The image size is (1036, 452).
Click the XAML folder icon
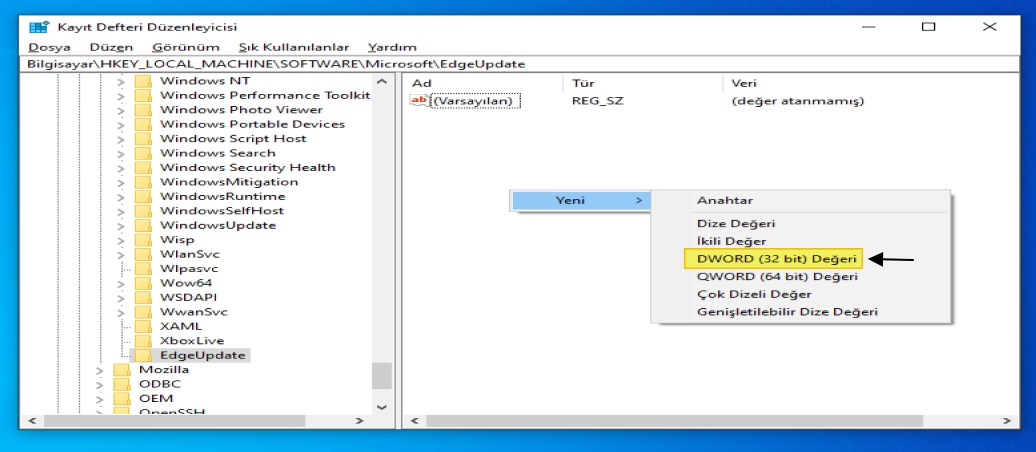[143, 326]
